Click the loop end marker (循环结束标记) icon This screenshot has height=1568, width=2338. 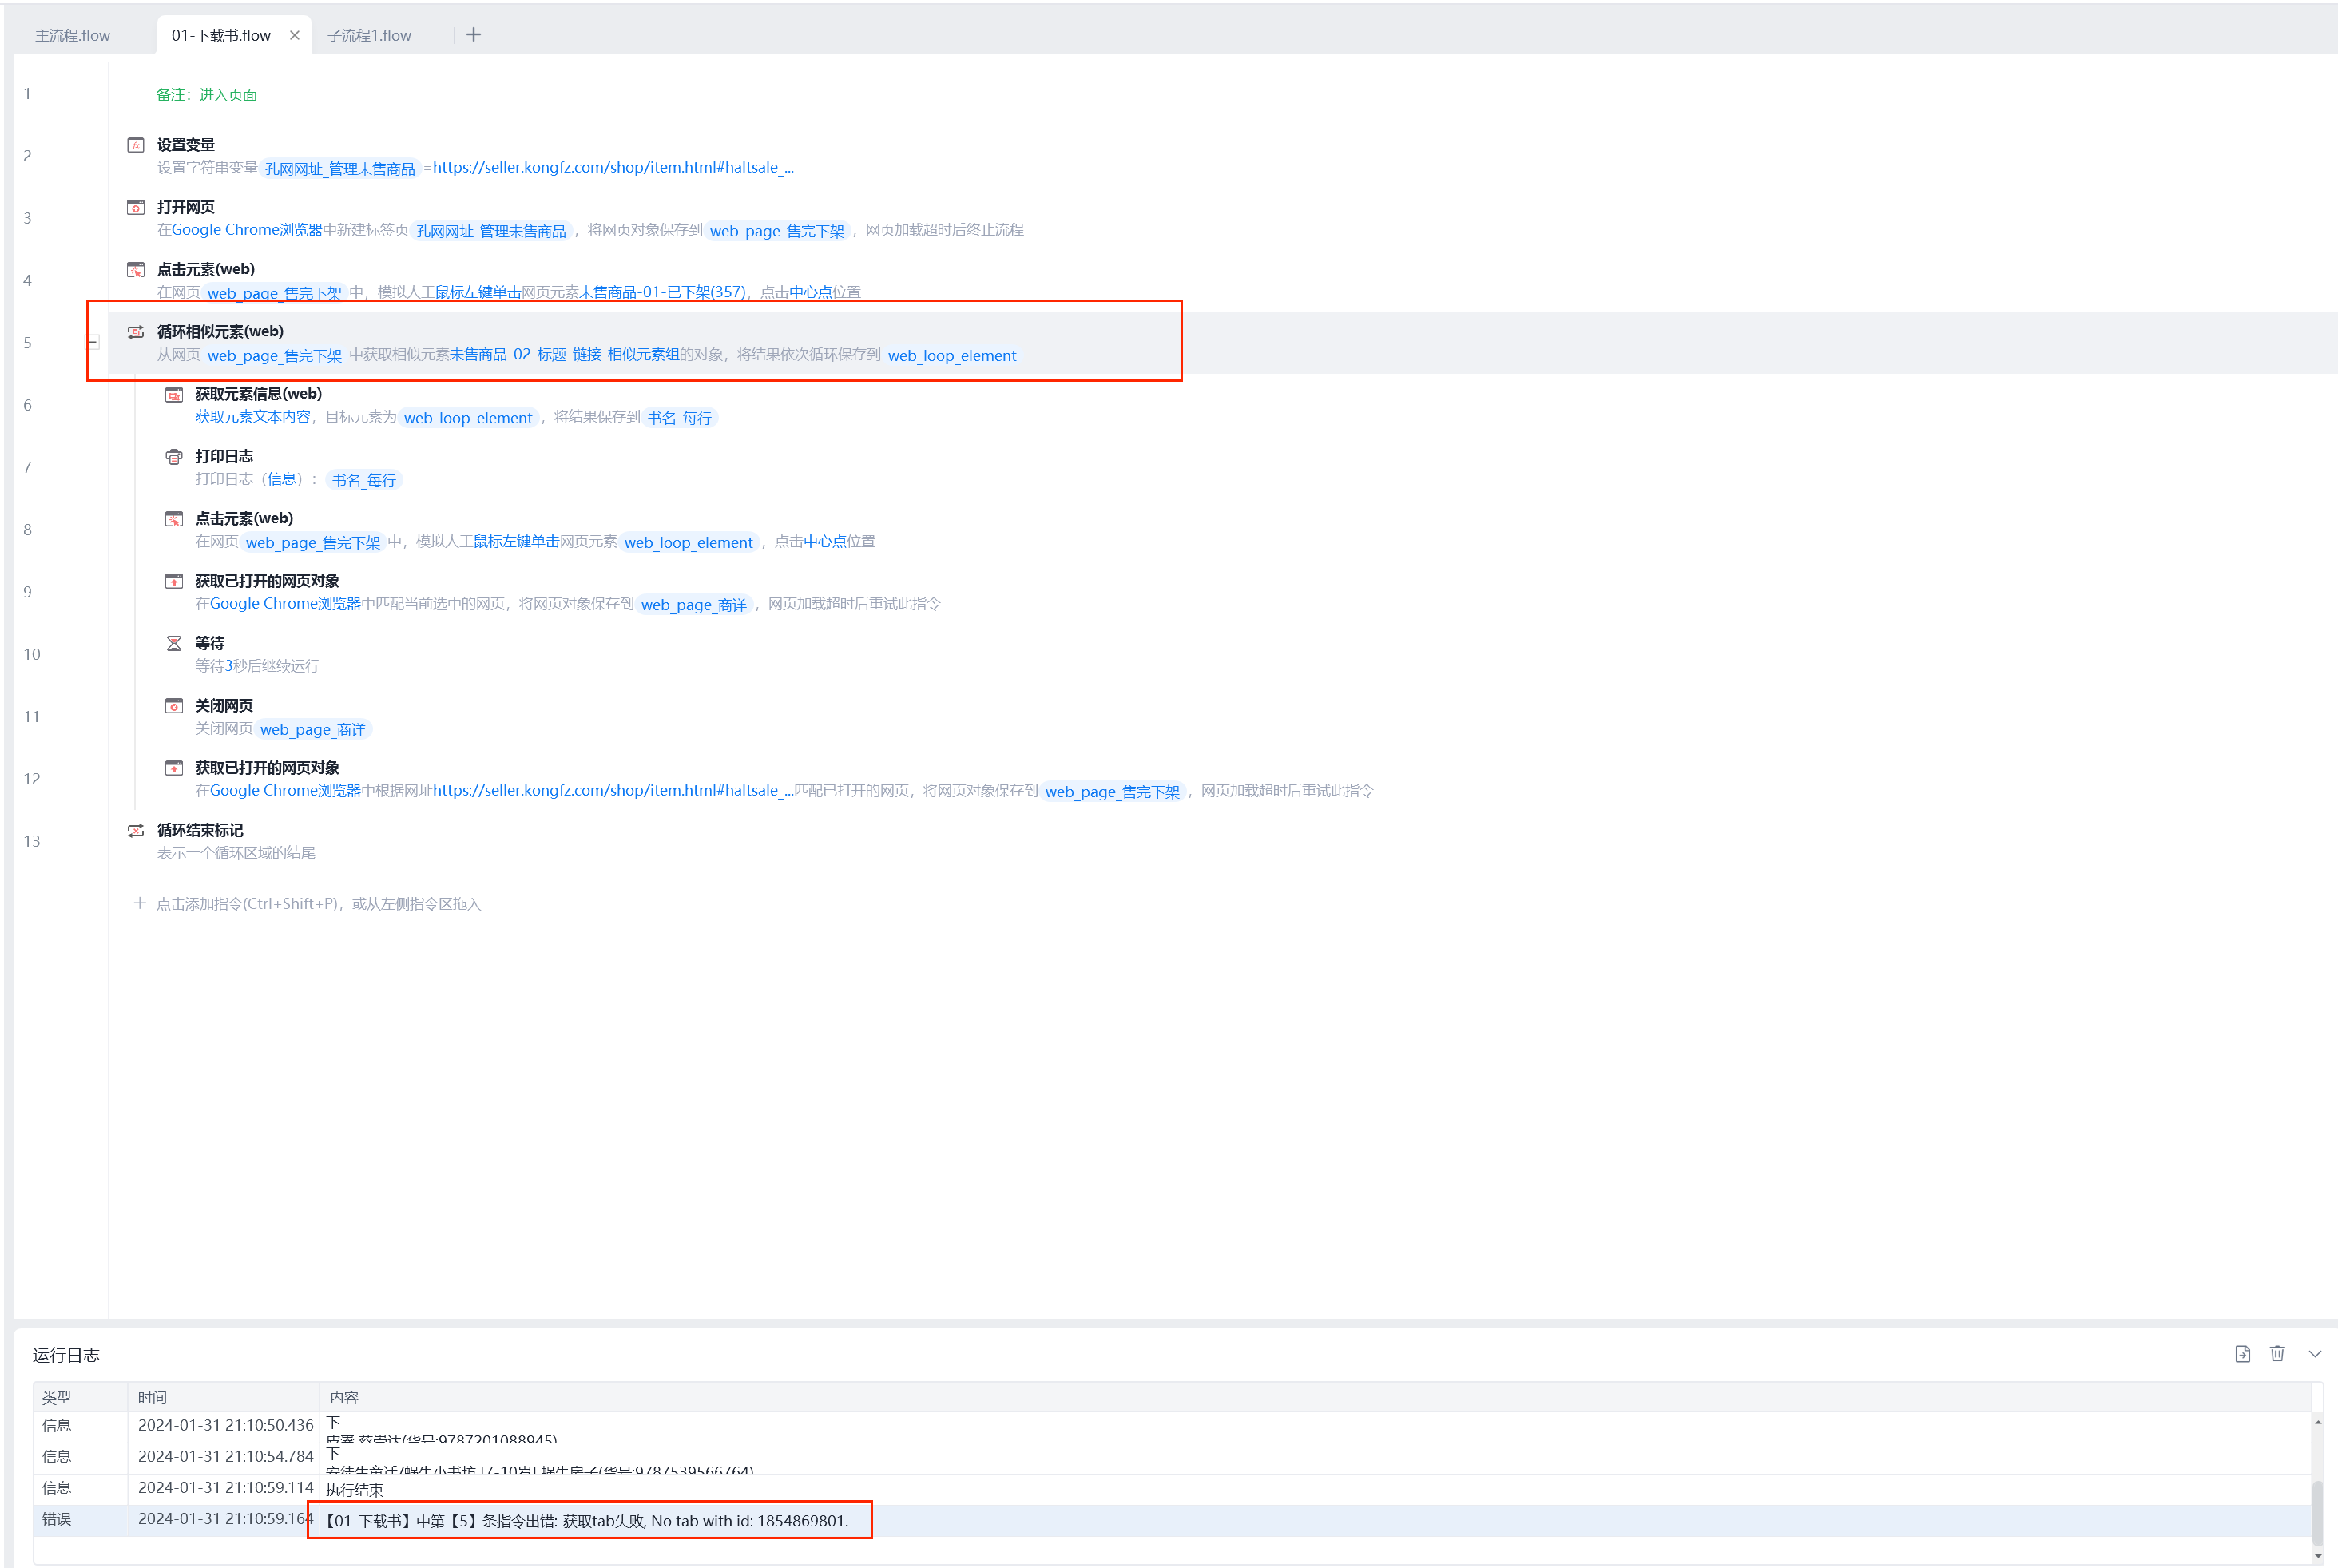point(136,831)
